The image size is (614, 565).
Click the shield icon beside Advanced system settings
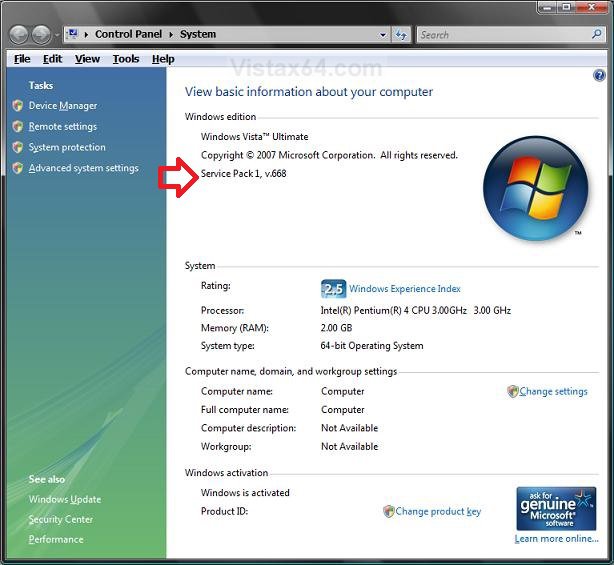tap(18, 168)
